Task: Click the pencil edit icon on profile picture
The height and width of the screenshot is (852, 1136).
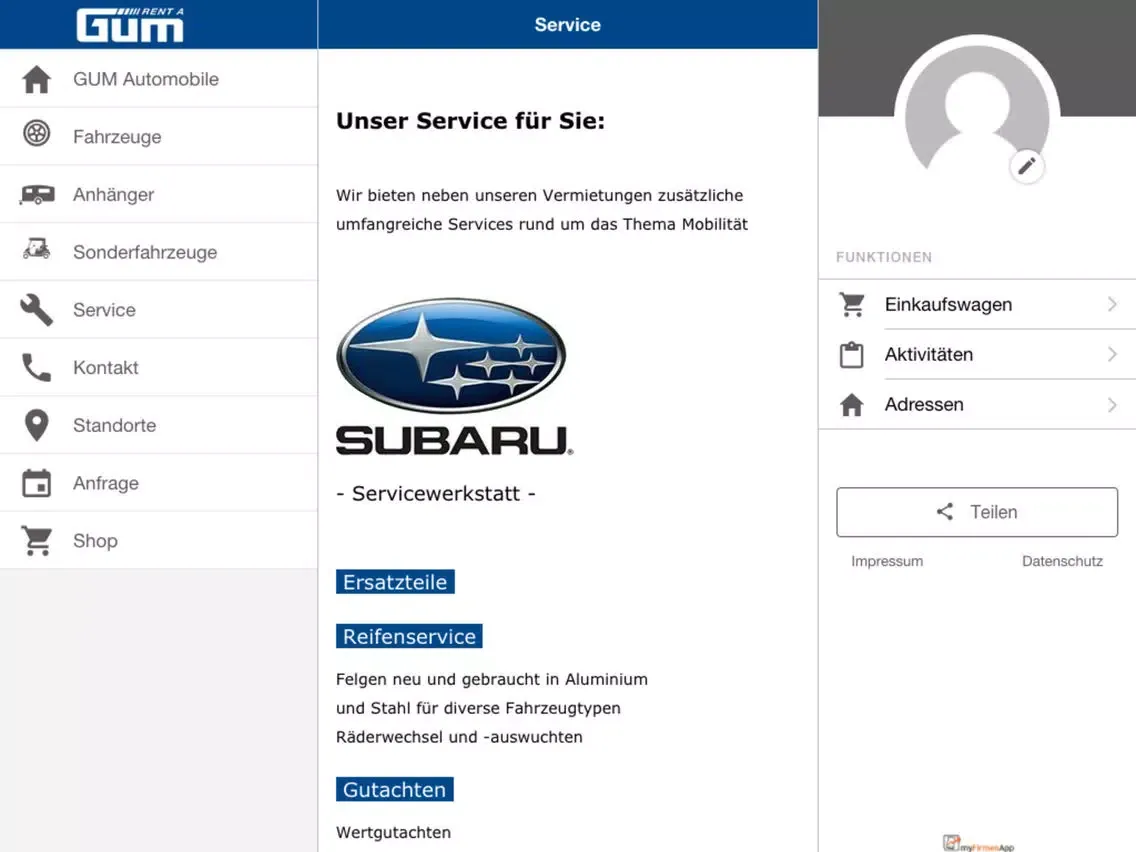Action: pos(1026,167)
